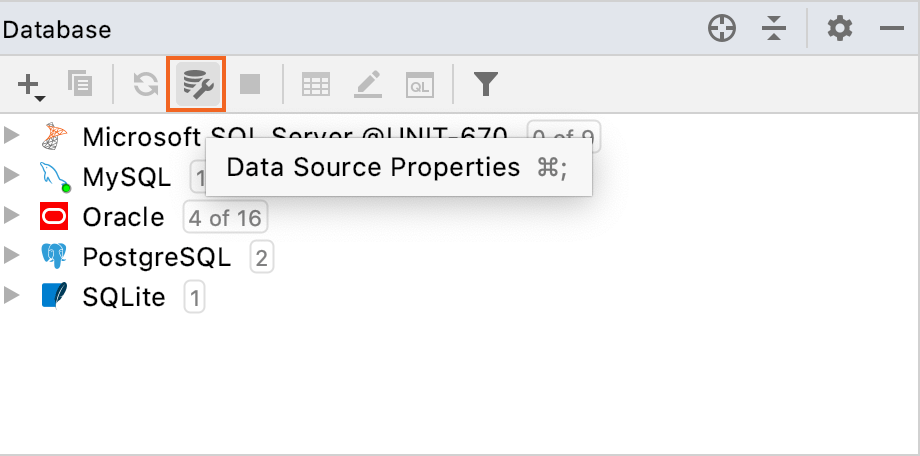Click the New plus icon

[x=31, y=86]
